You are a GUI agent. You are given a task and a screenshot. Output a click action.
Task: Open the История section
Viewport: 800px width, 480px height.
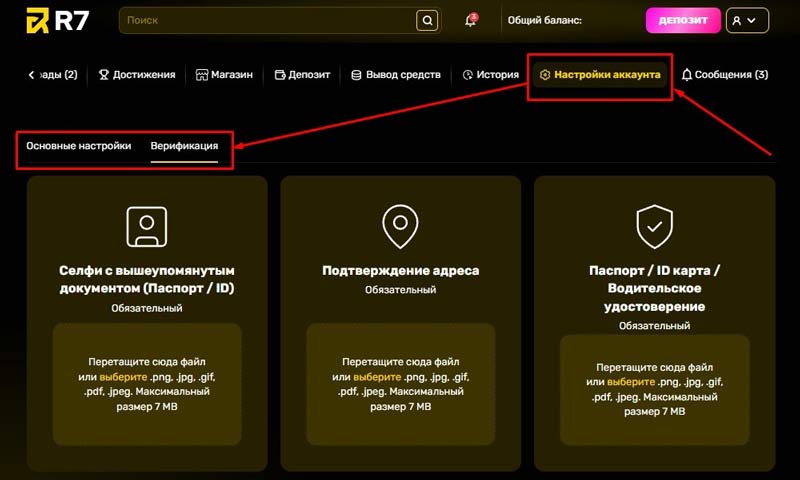point(490,75)
